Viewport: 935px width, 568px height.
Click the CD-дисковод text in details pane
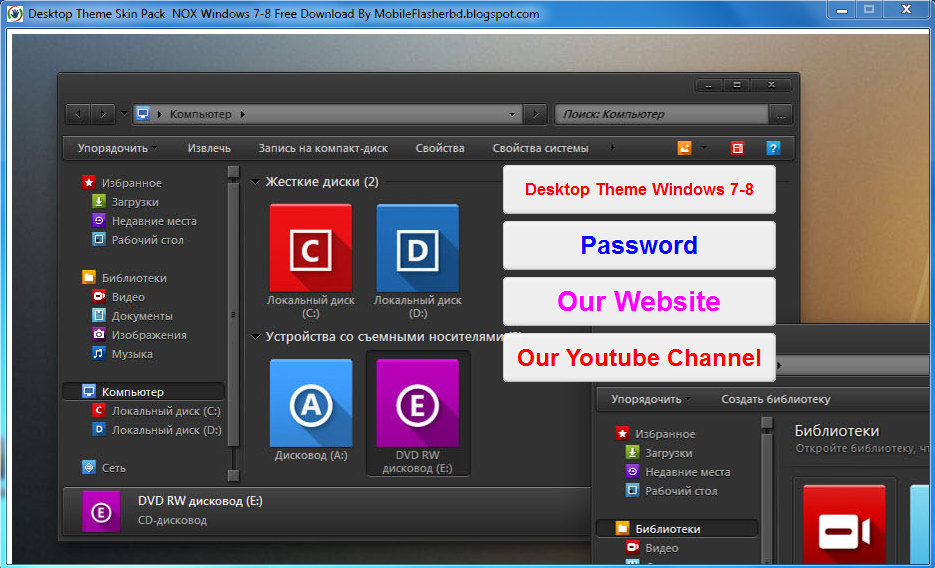[x=172, y=520]
